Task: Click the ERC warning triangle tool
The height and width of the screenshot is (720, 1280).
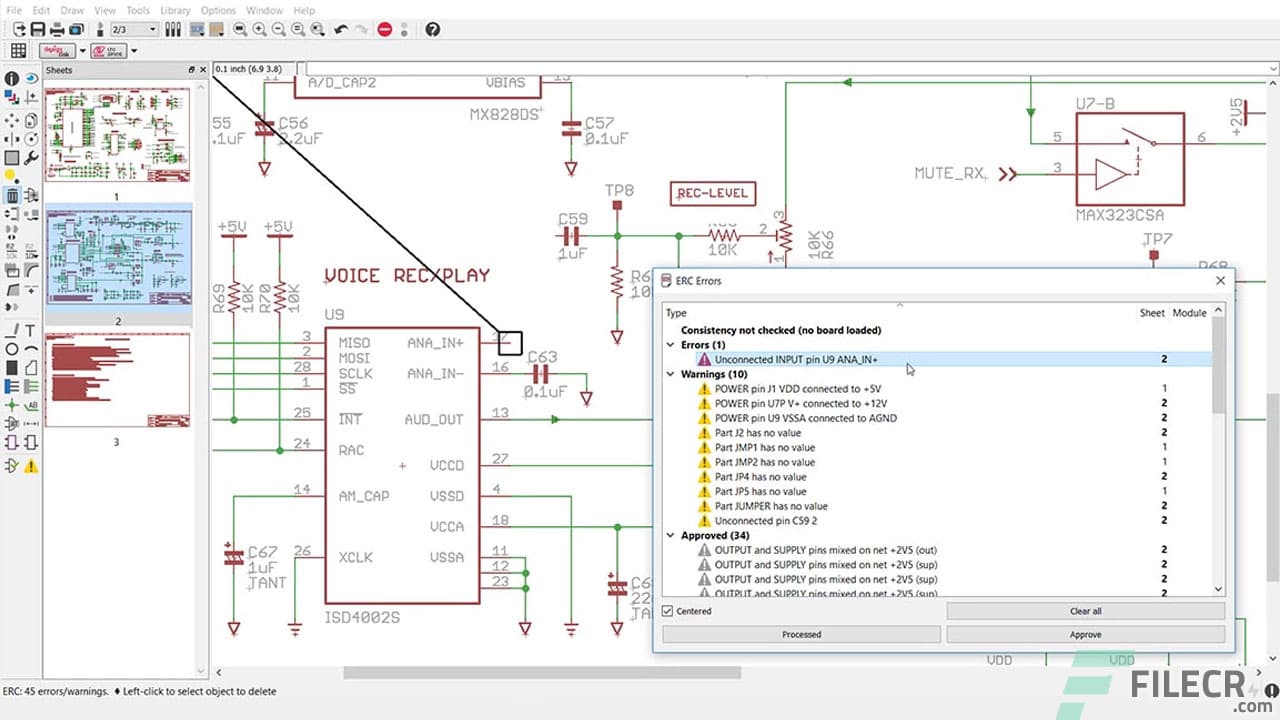Action: [x=30, y=466]
